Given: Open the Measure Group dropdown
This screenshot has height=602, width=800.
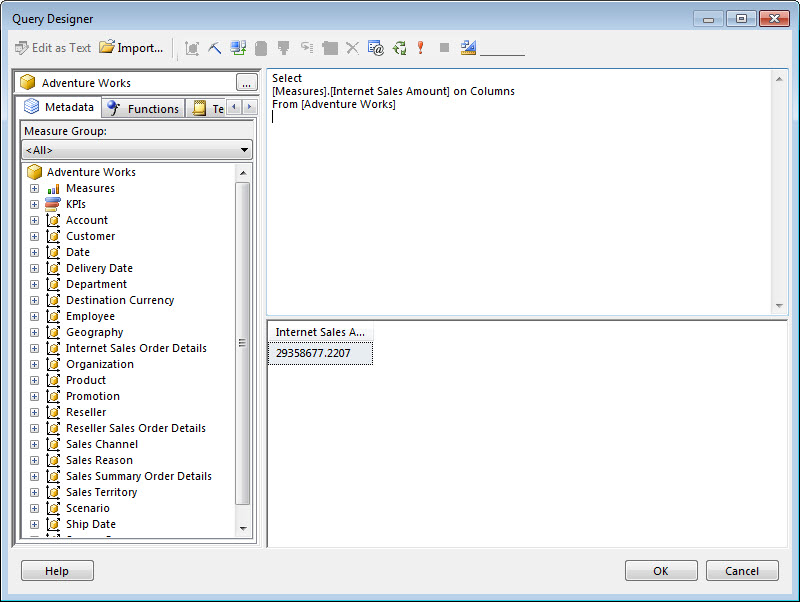Looking at the screenshot, I should pos(137,150).
